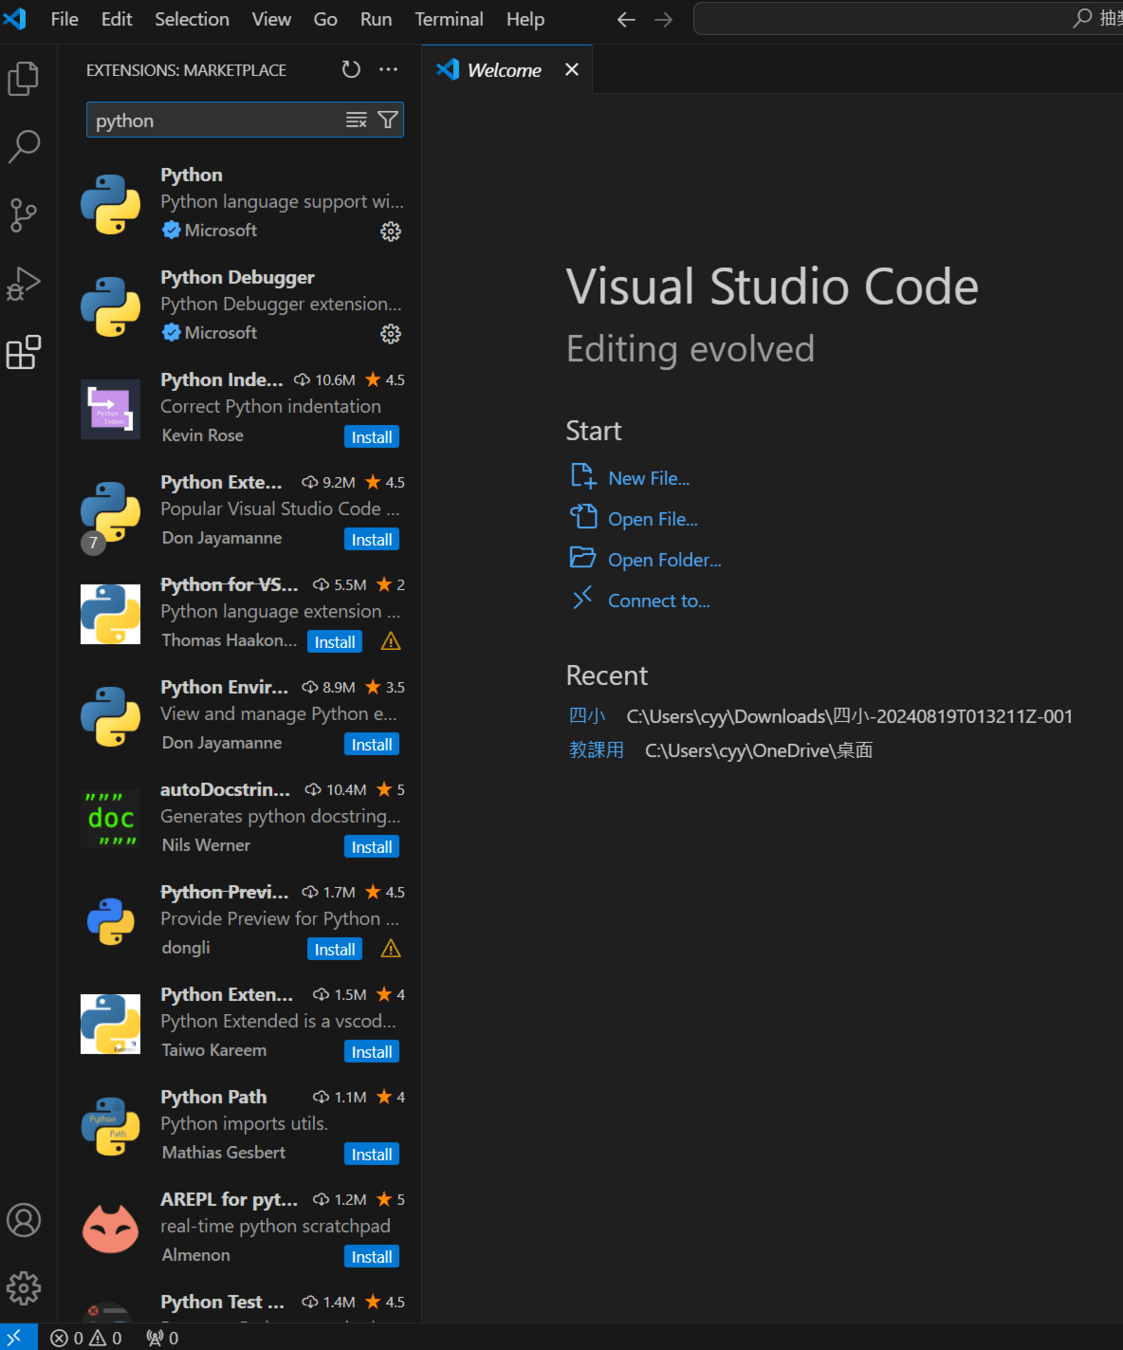Click the VS Code logo icon
Image resolution: width=1123 pixels, height=1350 pixels.
[15, 18]
